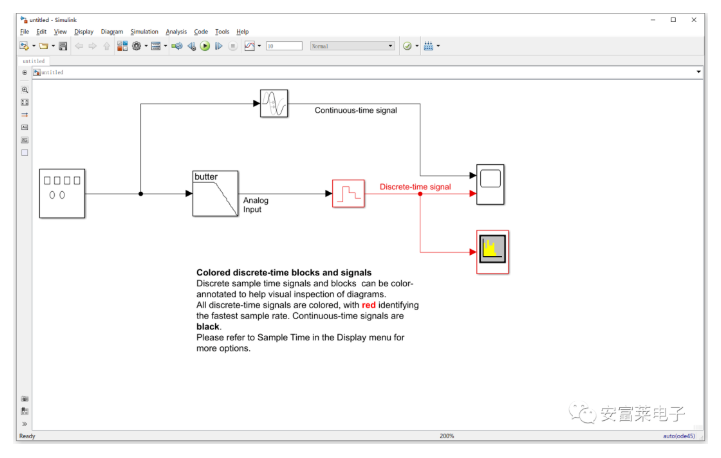The width and height of the screenshot is (721, 458).
Task: Select the red Zero-Order Hold block
Action: [x=349, y=194]
